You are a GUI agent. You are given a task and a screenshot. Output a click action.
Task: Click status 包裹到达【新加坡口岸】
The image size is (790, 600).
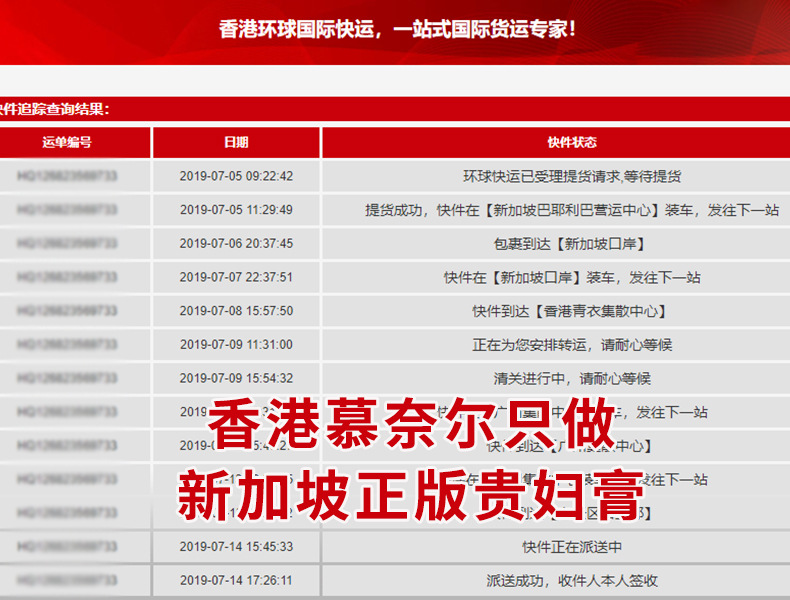572,243
